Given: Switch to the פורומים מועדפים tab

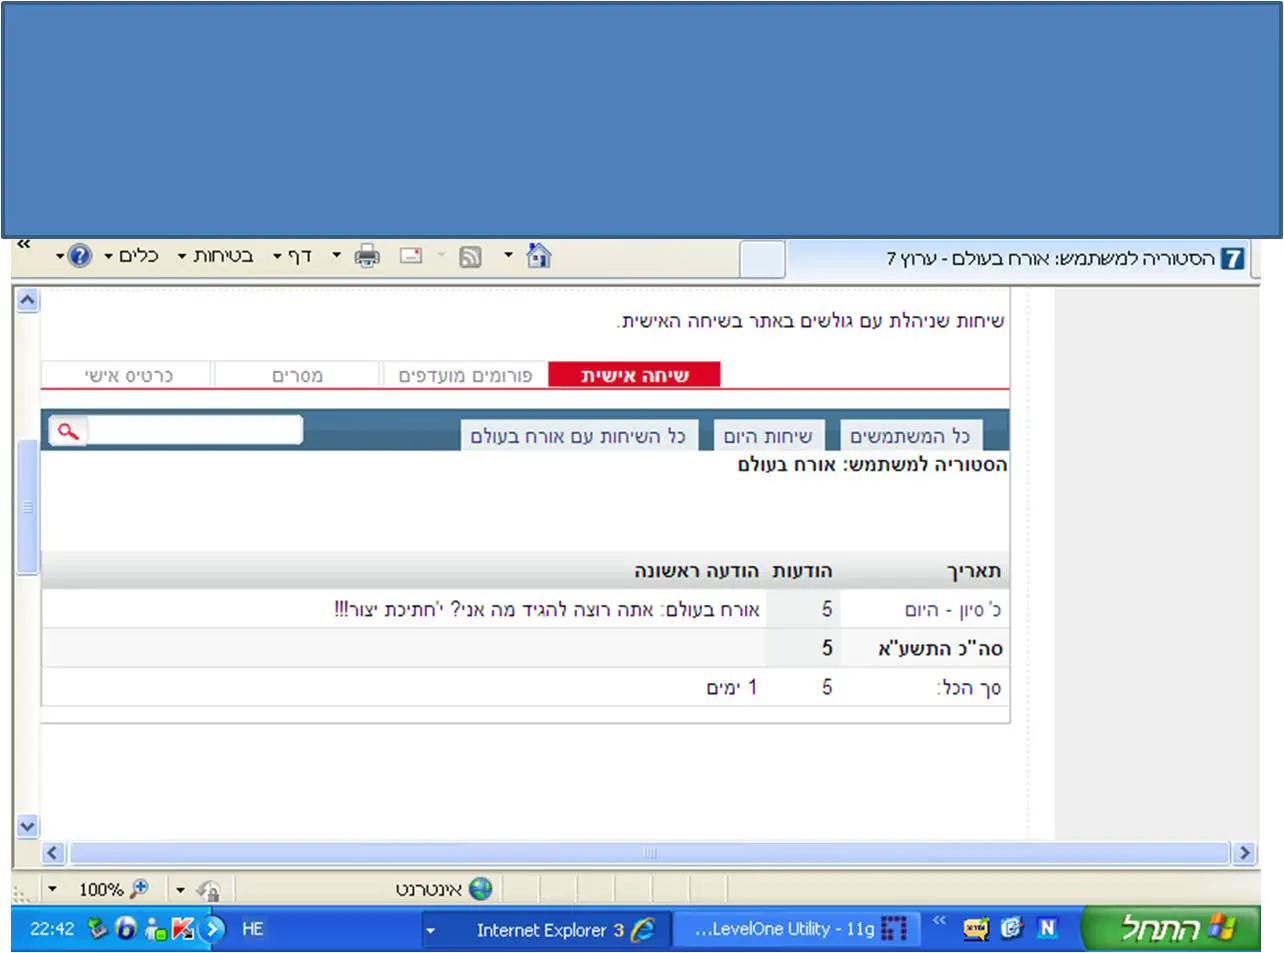Looking at the screenshot, I should tap(465, 375).
